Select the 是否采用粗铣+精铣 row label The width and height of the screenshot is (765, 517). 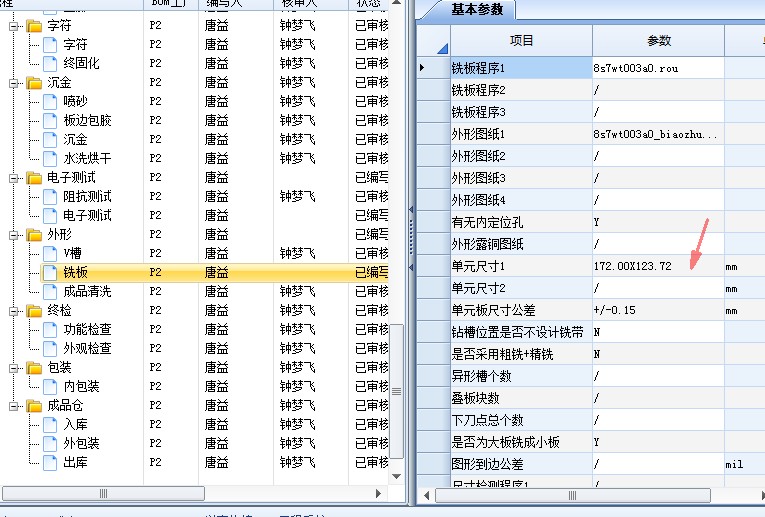tap(503, 354)
